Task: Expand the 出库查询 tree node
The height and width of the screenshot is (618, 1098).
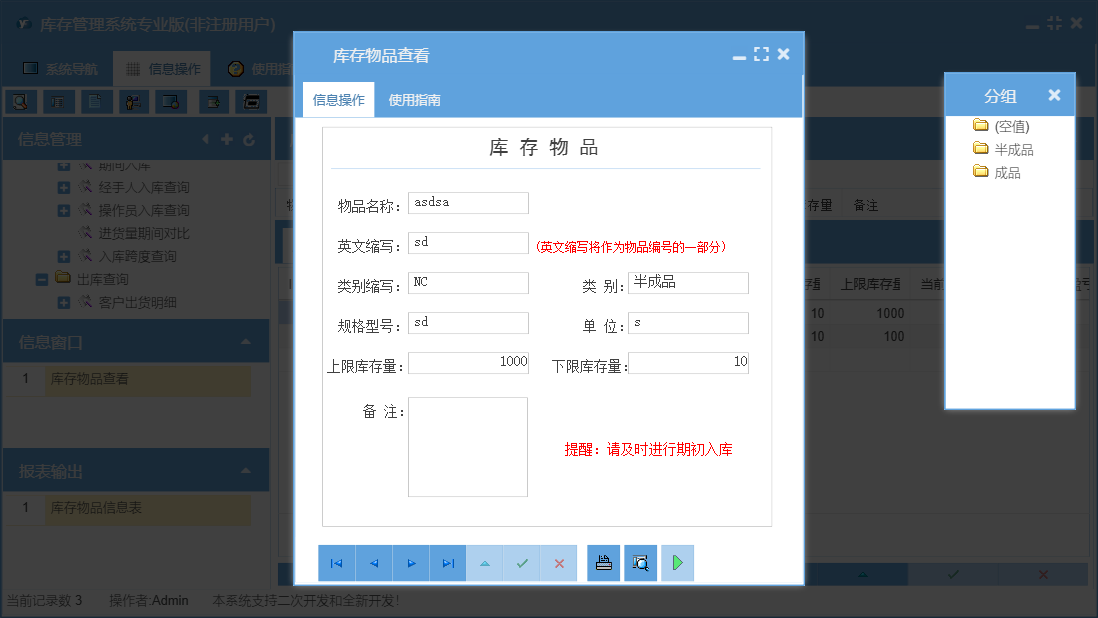Action: pyautogui.click(x=41, y=278)
